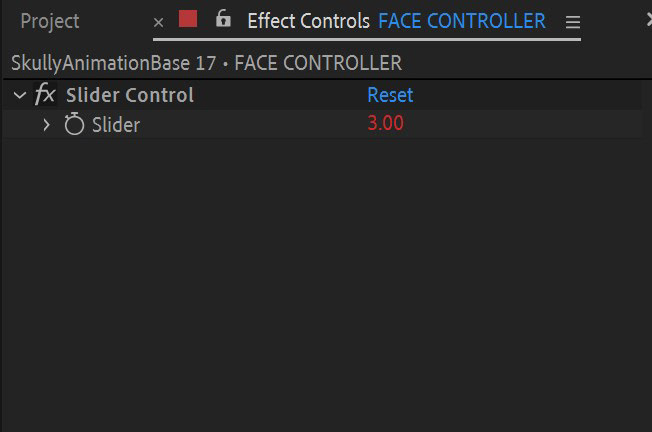Toggle the Effect Controls viewer lock icon
This screenshot has width=652, height=432.
[x=223, y=18]
